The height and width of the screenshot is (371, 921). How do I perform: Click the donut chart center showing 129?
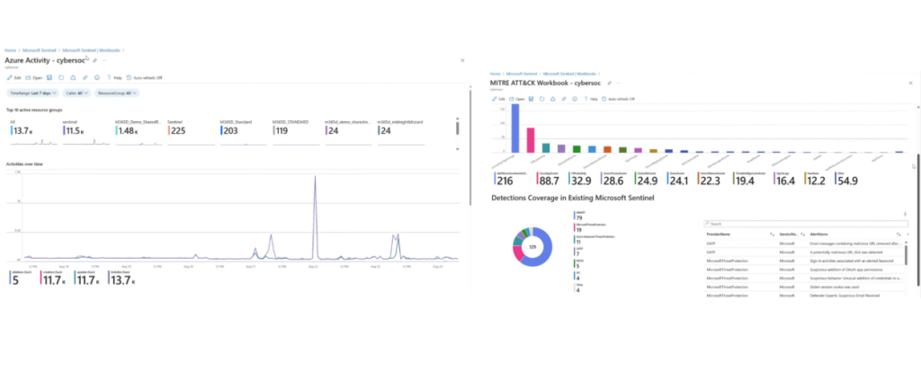[532, 247]
